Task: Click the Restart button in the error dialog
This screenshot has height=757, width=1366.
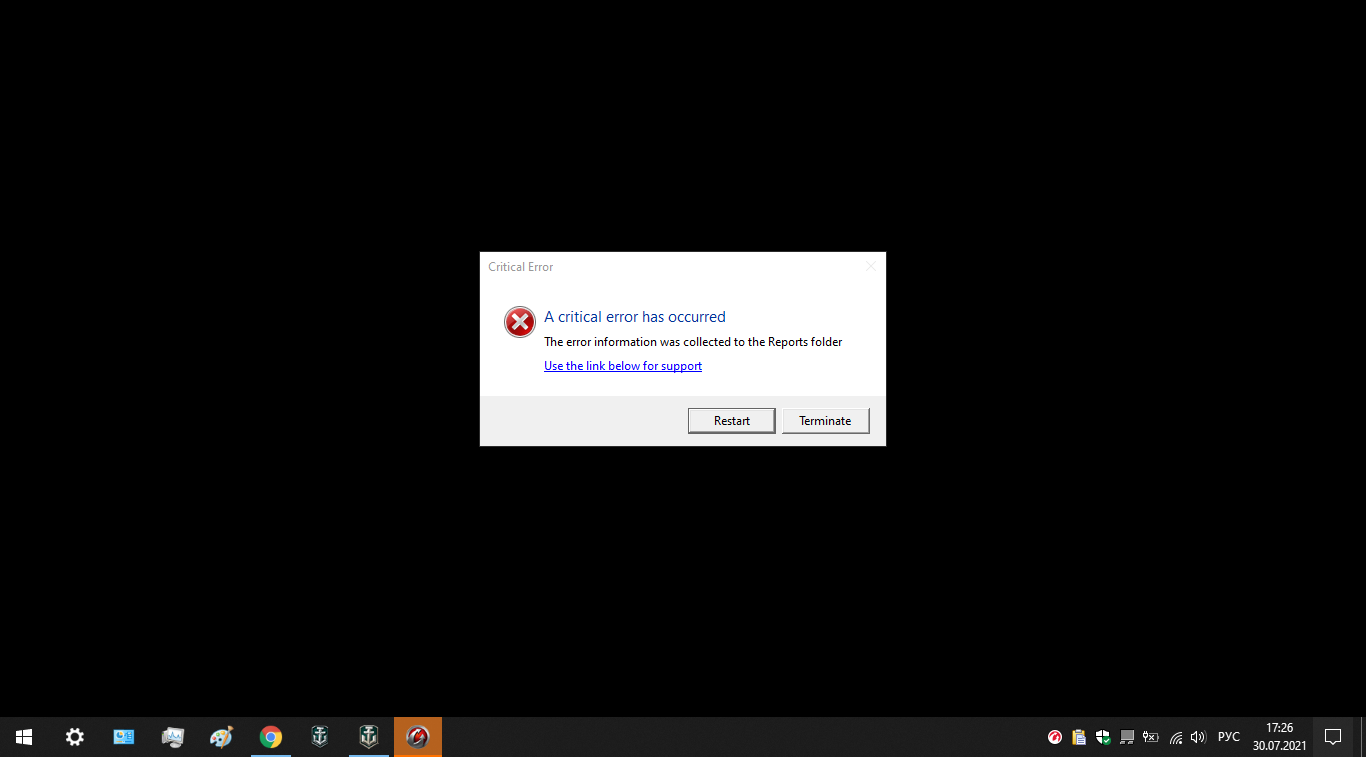Action: pos(731,421)
